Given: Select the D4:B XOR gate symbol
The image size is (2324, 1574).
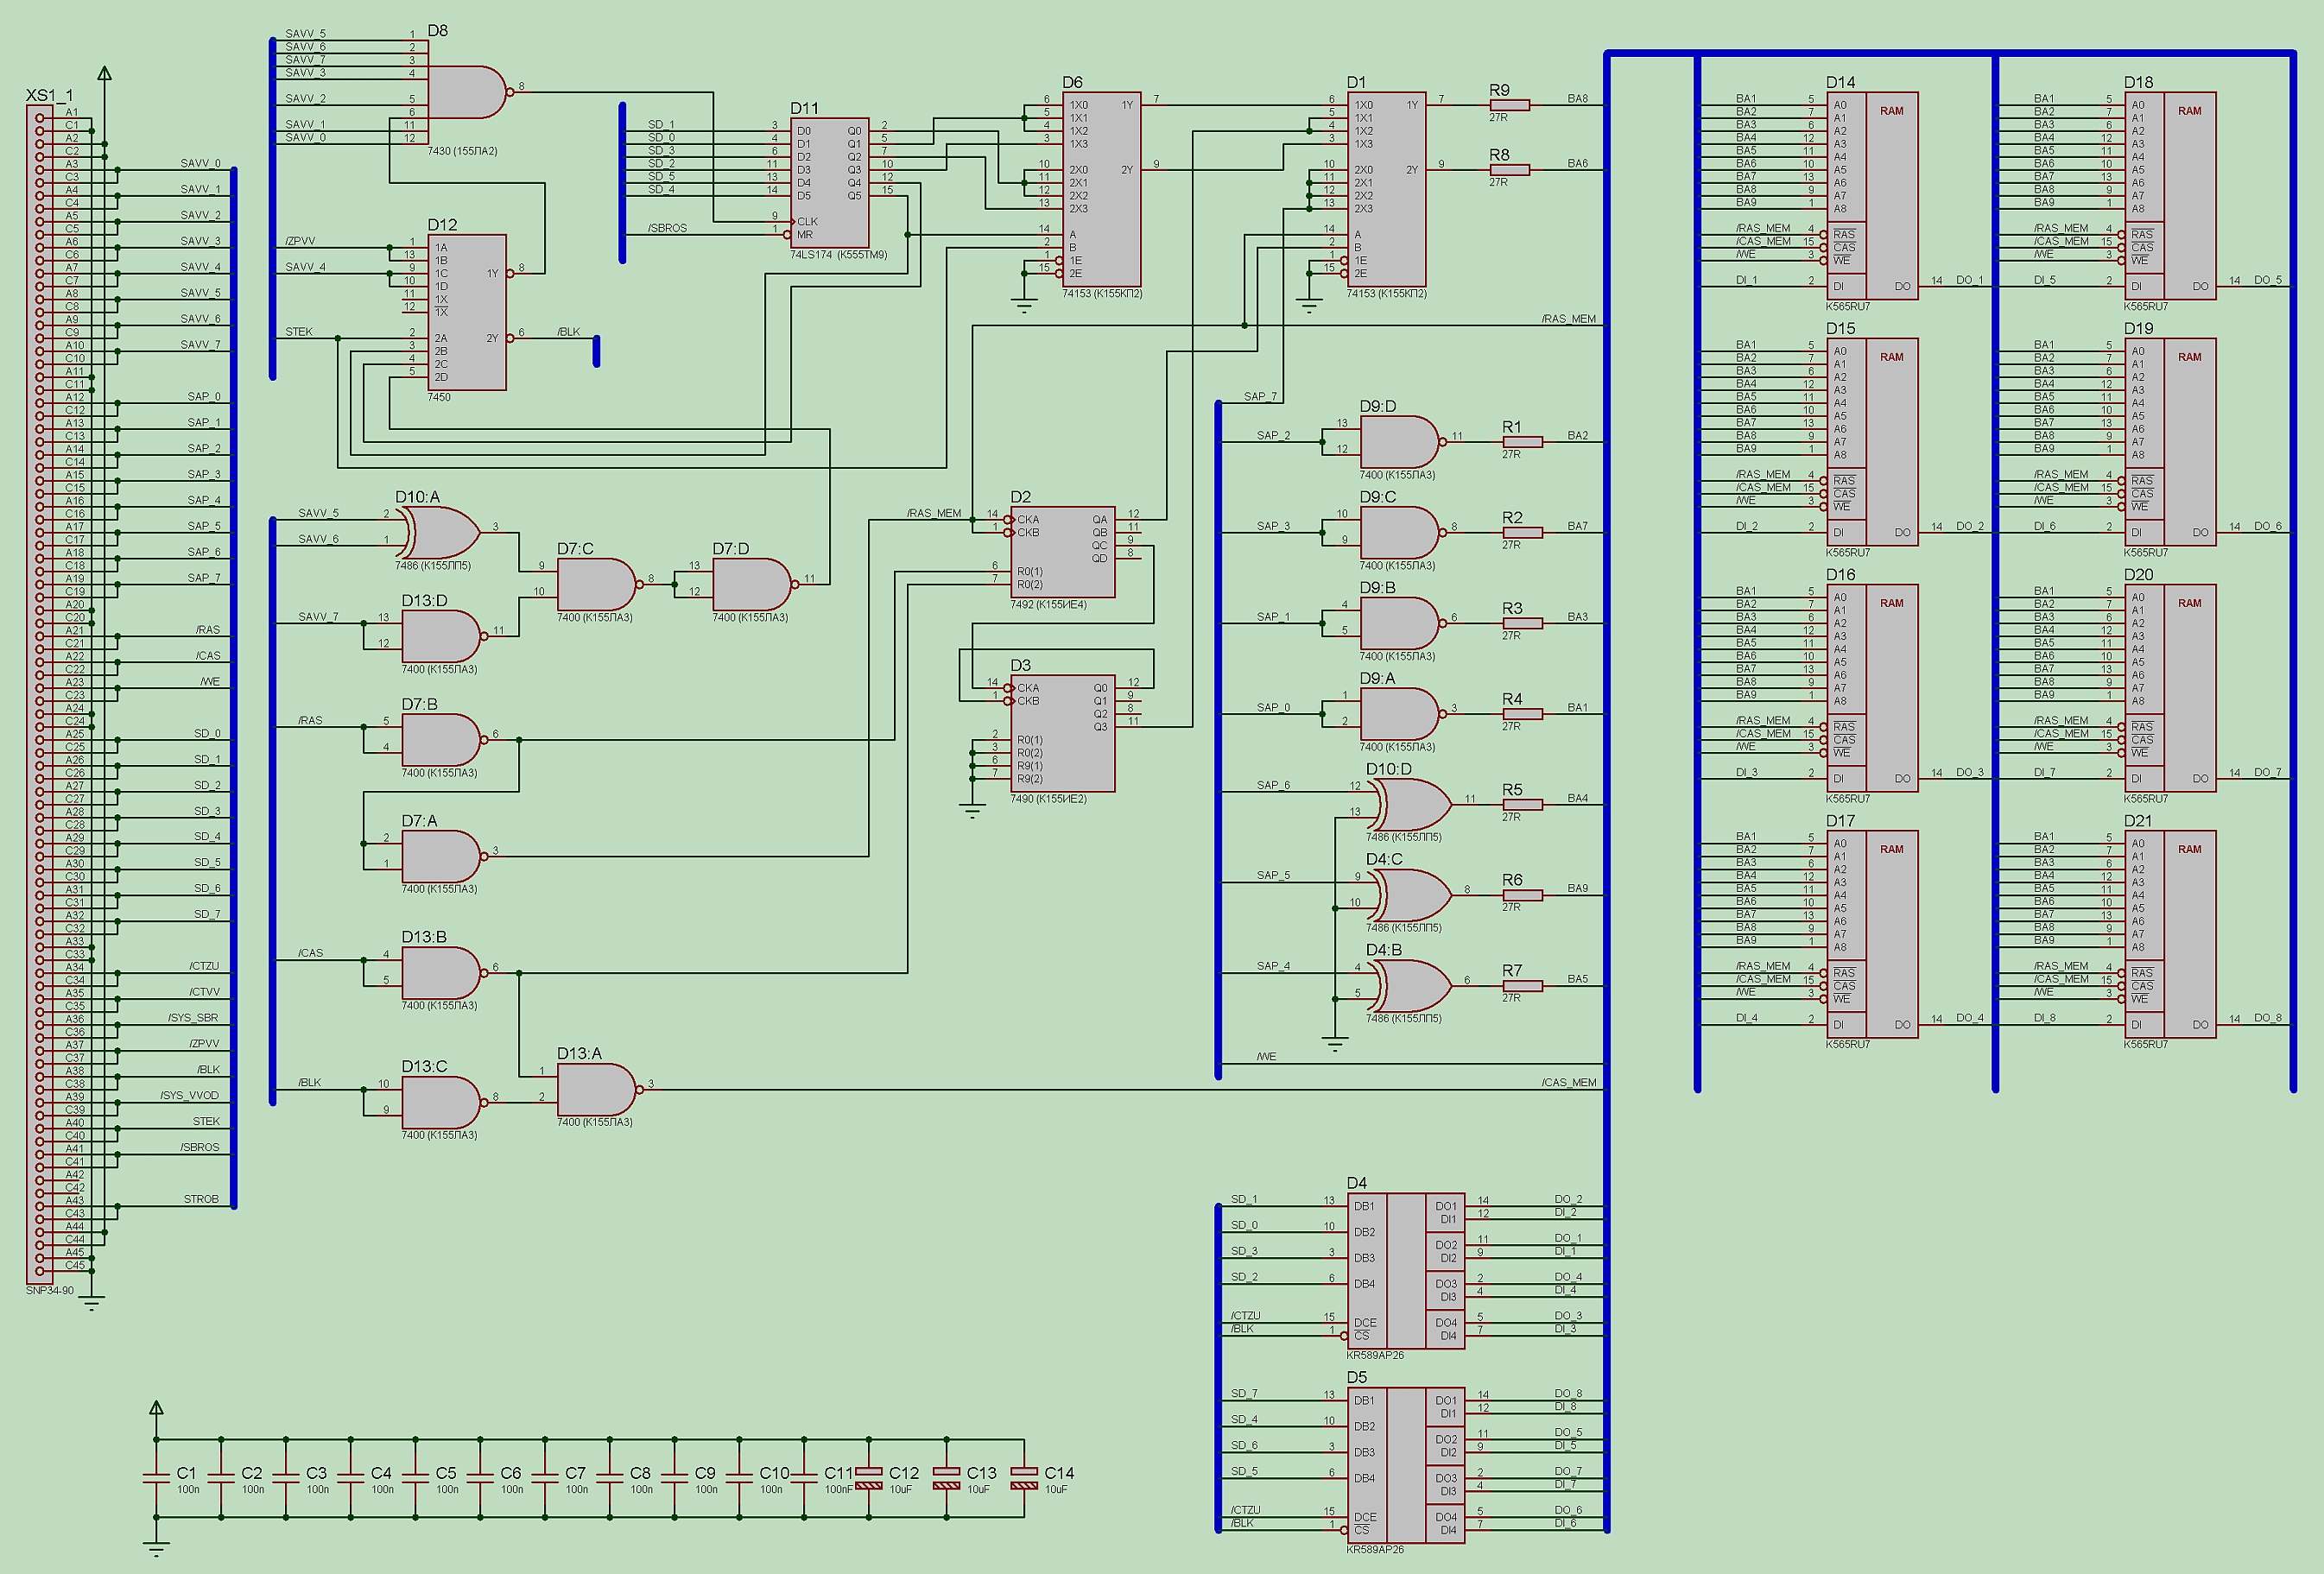Looking at the screenshot, I should coord(1412,985).
